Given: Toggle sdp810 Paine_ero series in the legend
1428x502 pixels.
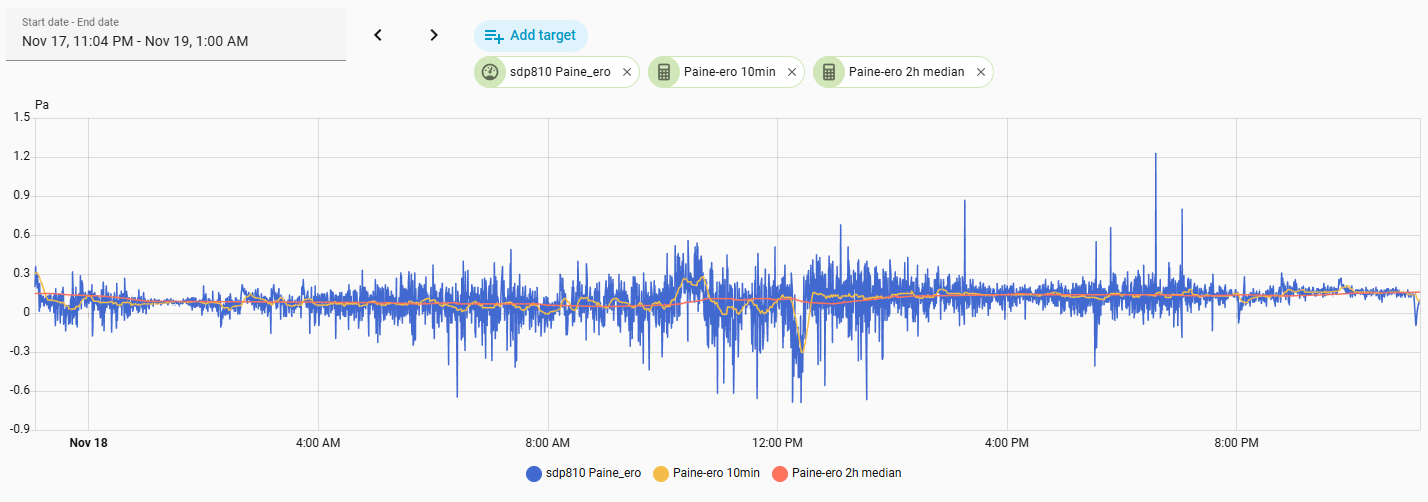Looking at the screenshot, I should coord(594,473).
